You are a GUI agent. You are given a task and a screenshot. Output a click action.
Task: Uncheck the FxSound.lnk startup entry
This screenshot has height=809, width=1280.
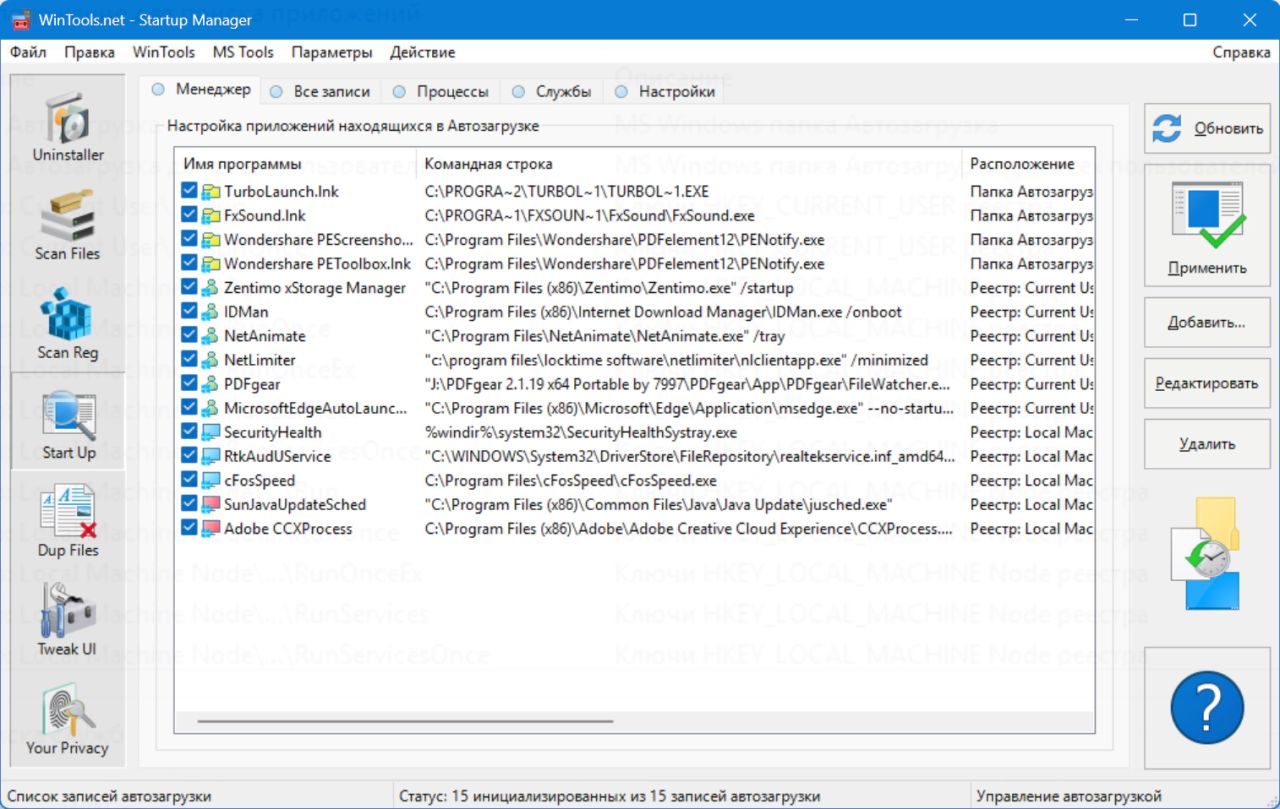tap(189, 215)
